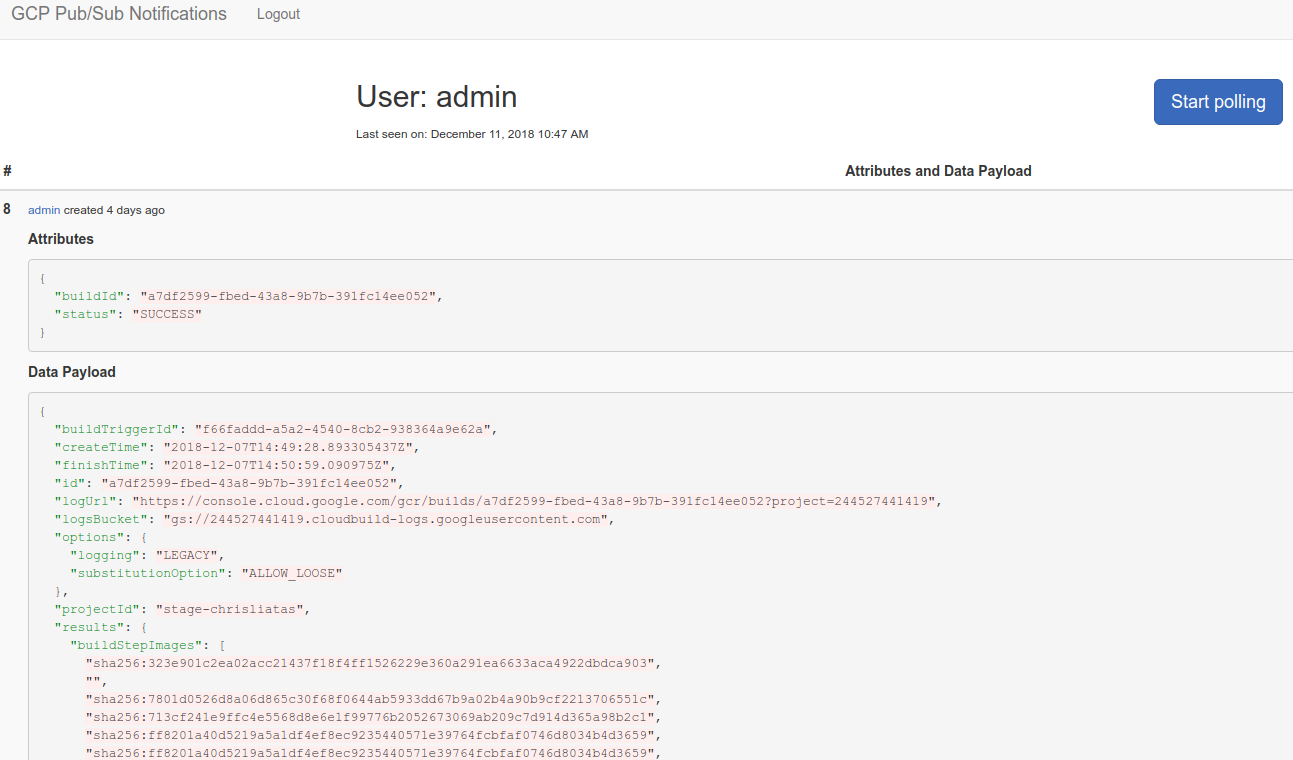
Task: Click the Last seen on timestamp text
Action: pyautogui.click(x=471, y=134)
